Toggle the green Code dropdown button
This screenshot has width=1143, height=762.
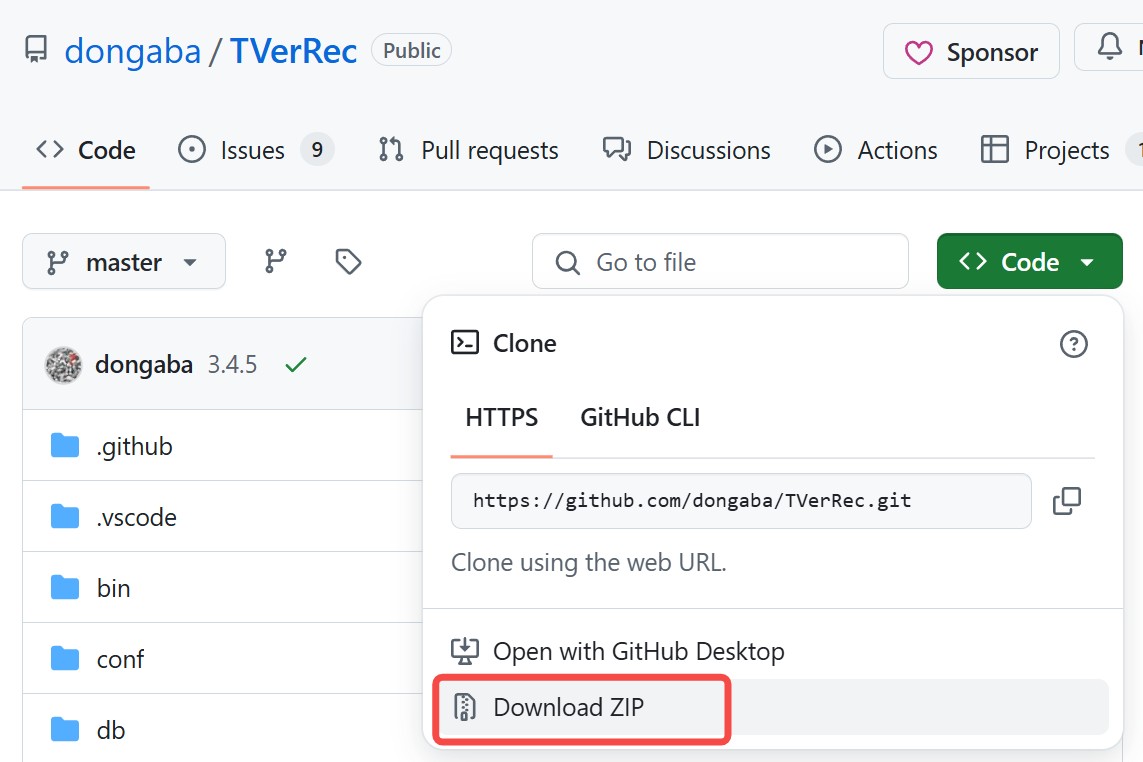(x=1029, y=262)
